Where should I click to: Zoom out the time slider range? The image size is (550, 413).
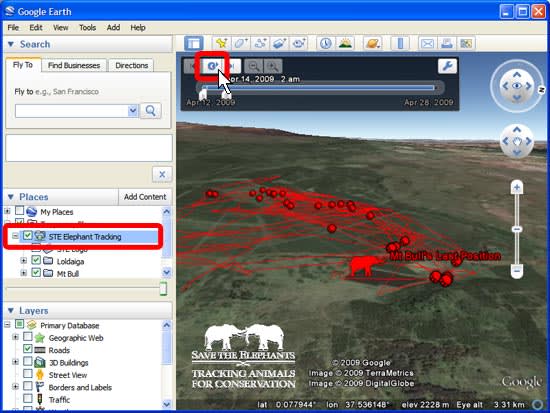point(254,66)
